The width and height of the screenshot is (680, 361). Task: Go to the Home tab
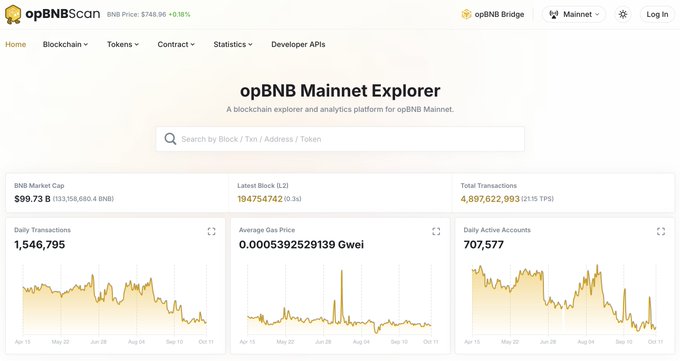[x=16, y=44]
